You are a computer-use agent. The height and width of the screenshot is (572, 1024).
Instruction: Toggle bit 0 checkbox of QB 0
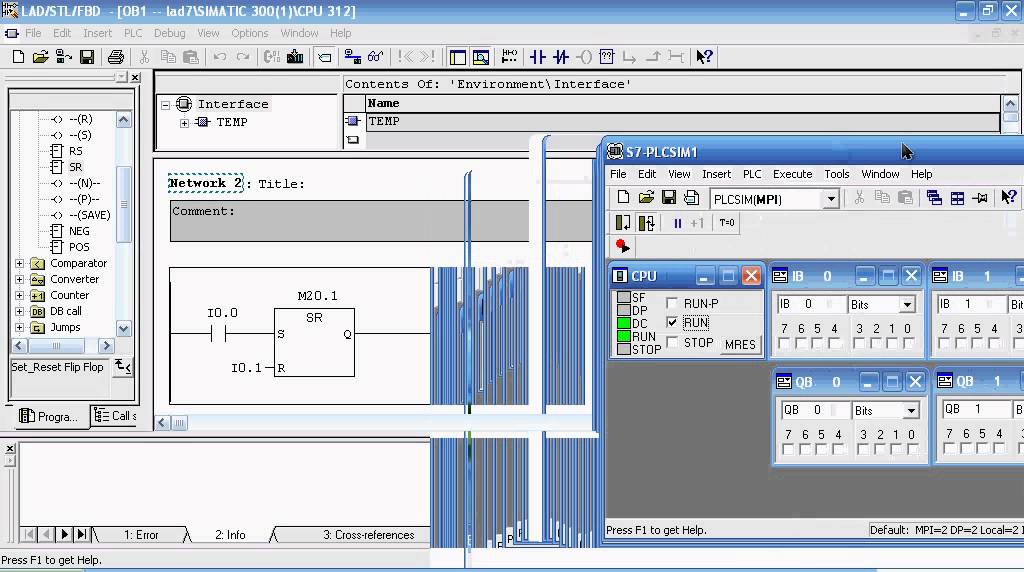pos(912,449)
